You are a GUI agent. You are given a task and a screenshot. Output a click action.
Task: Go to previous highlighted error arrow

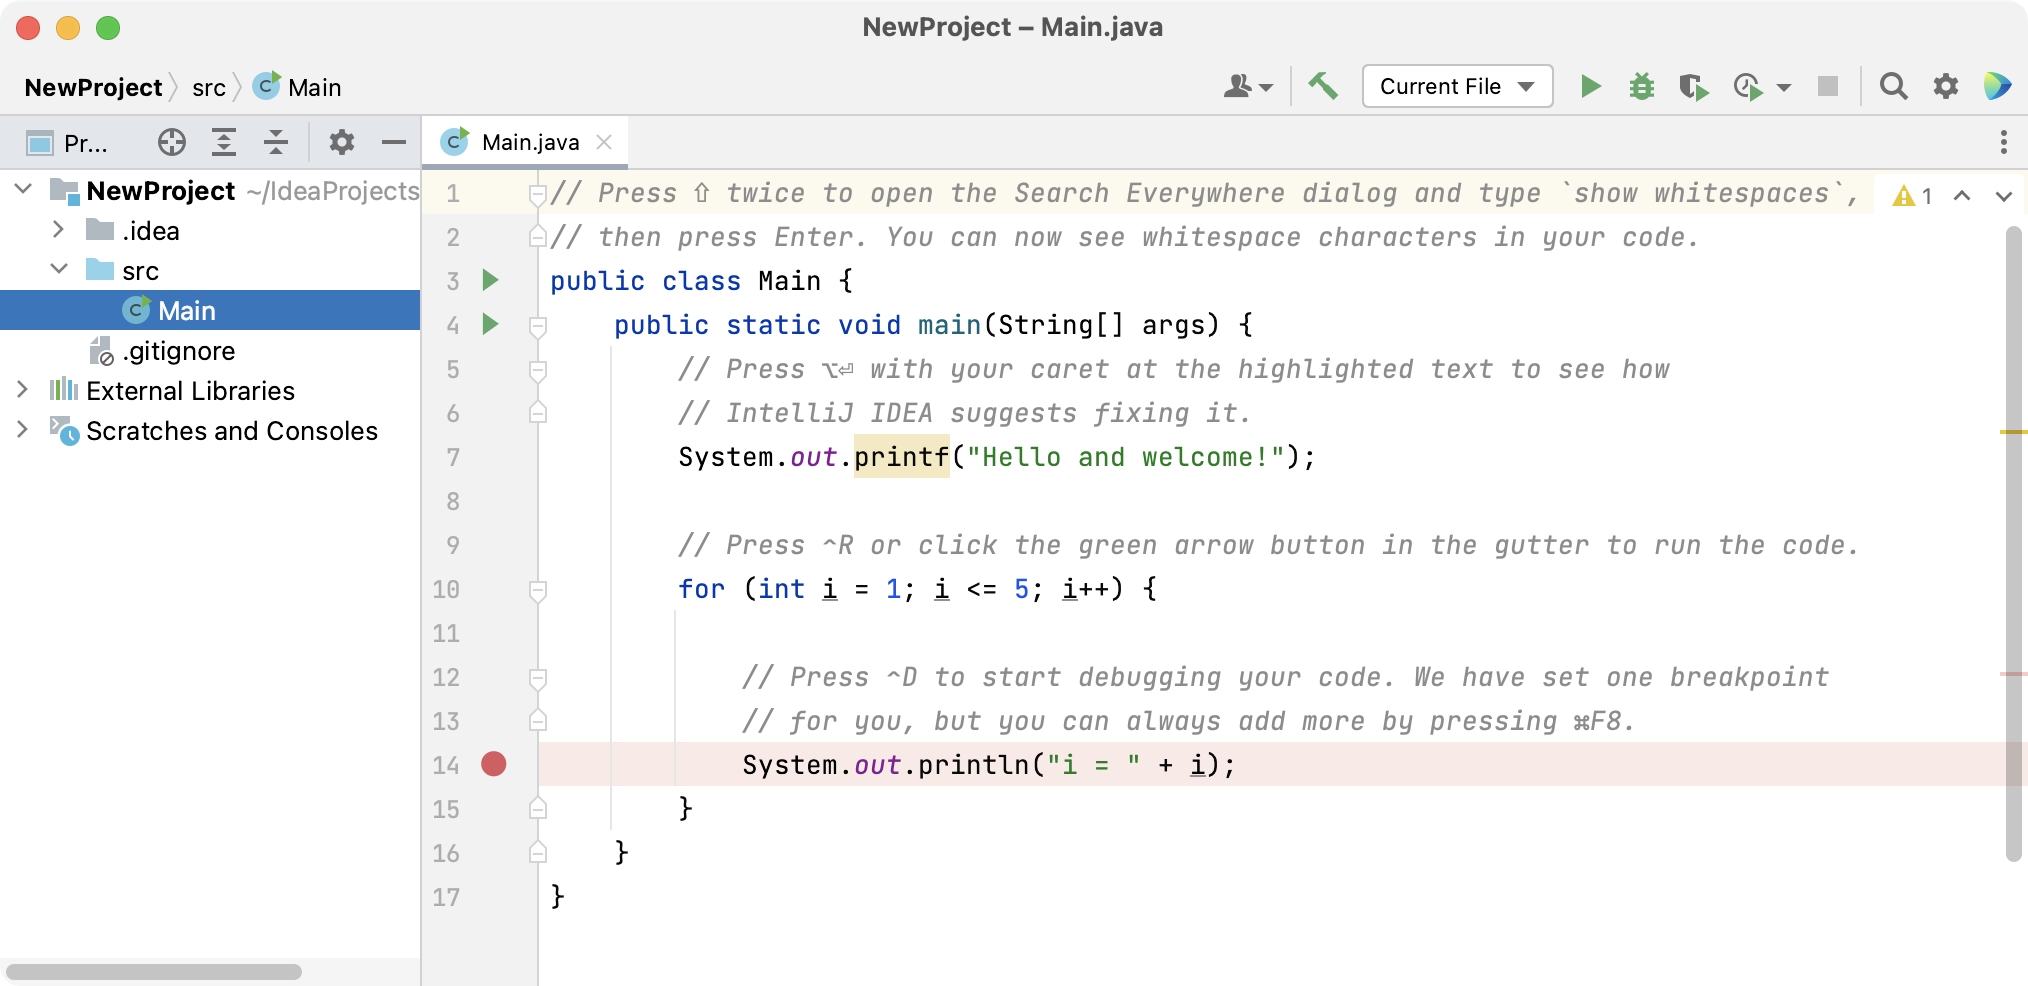1962,196
